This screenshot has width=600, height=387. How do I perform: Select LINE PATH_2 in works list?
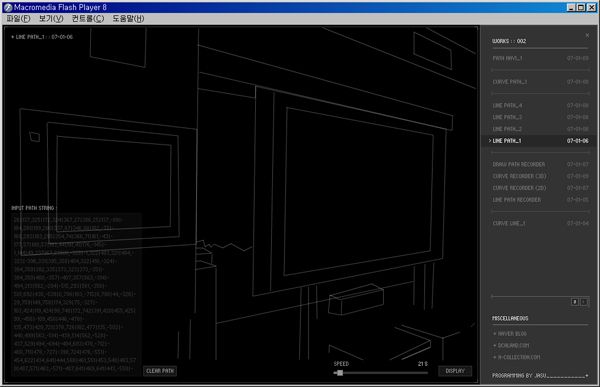[x=540, y=129]
